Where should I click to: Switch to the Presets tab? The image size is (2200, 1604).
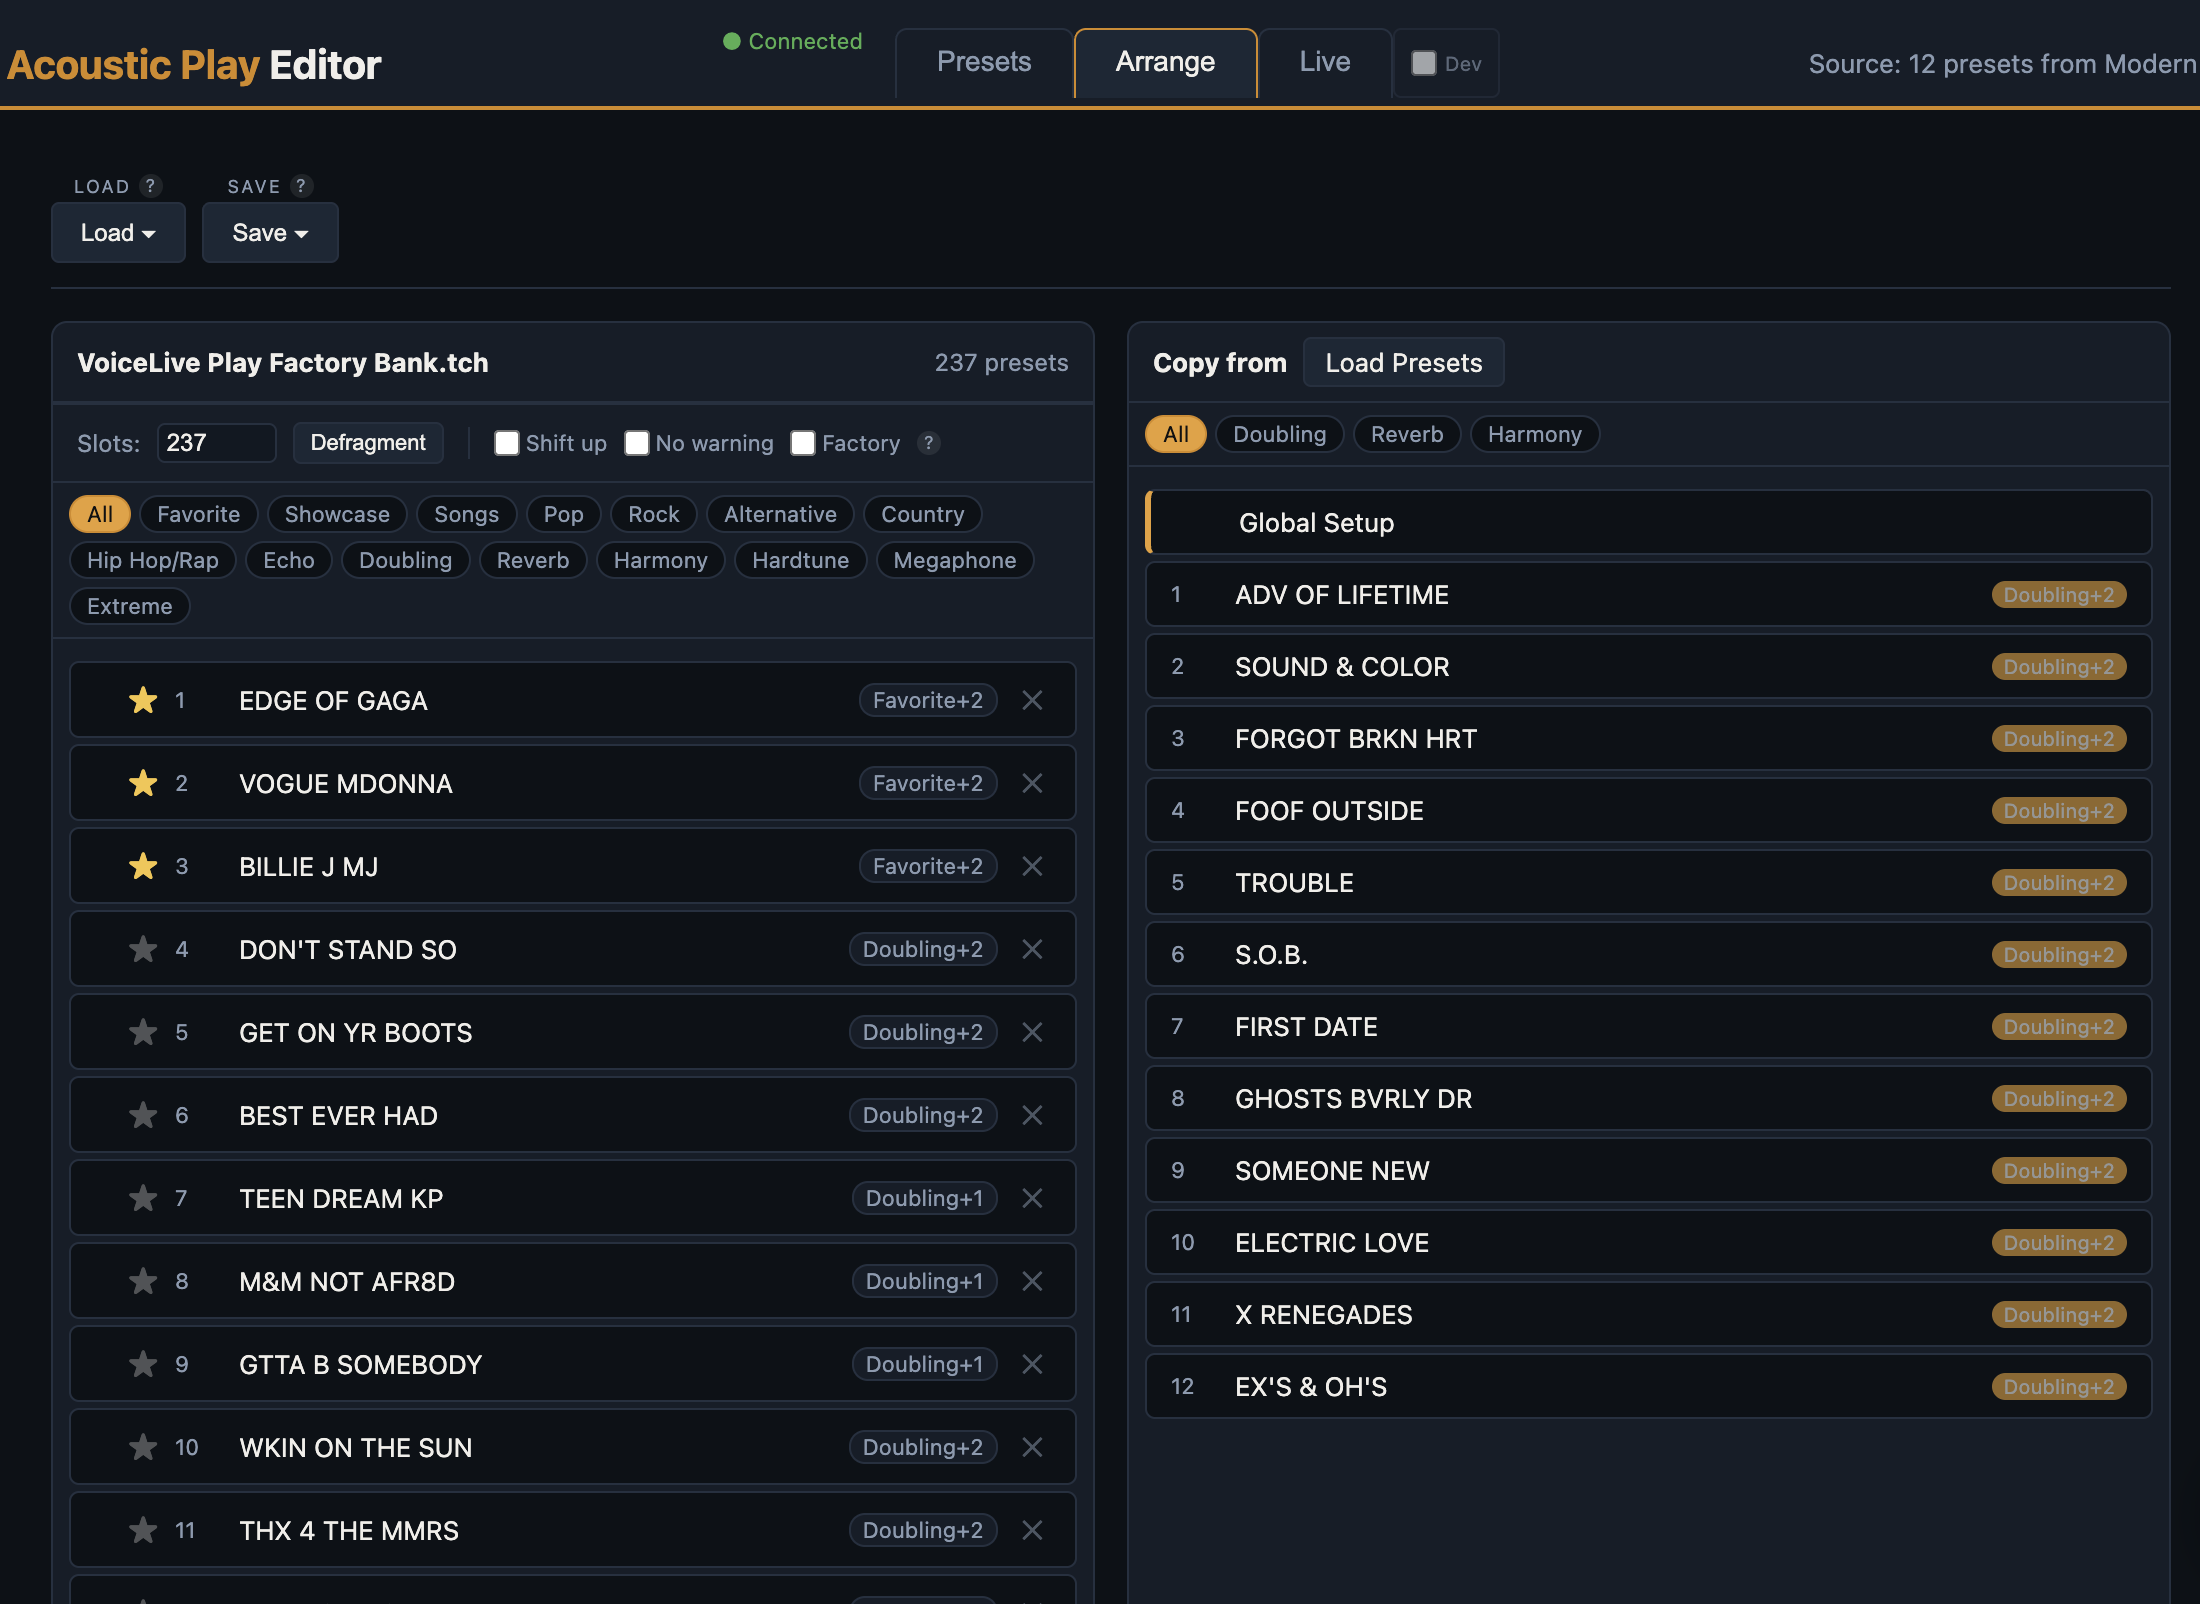click(984, 62)
